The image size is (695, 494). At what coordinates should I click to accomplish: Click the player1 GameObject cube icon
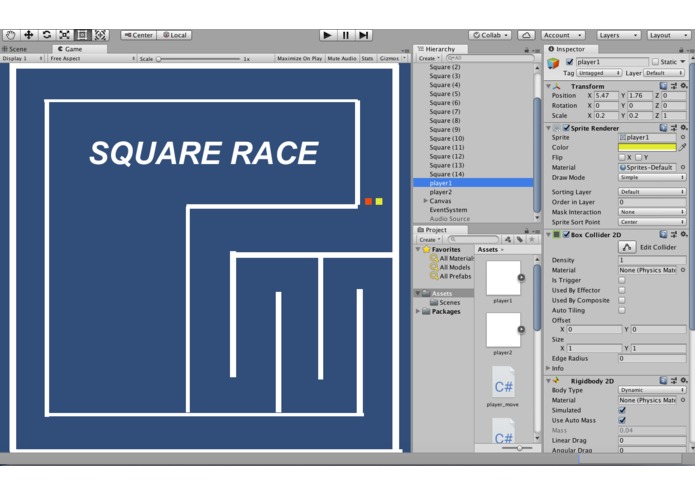[x=553, y=63]
